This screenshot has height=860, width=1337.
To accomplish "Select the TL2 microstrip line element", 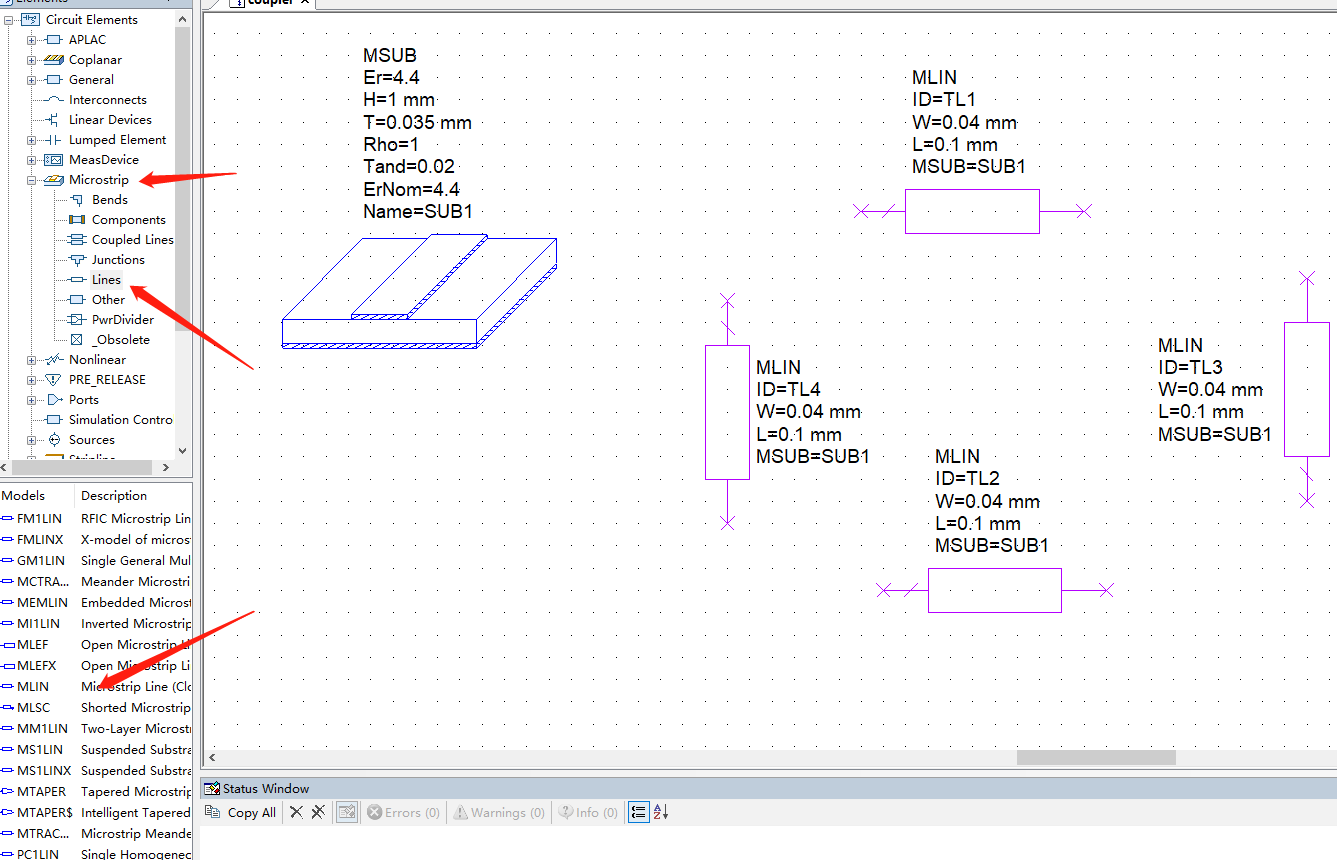I will click(x=995, y=590).
